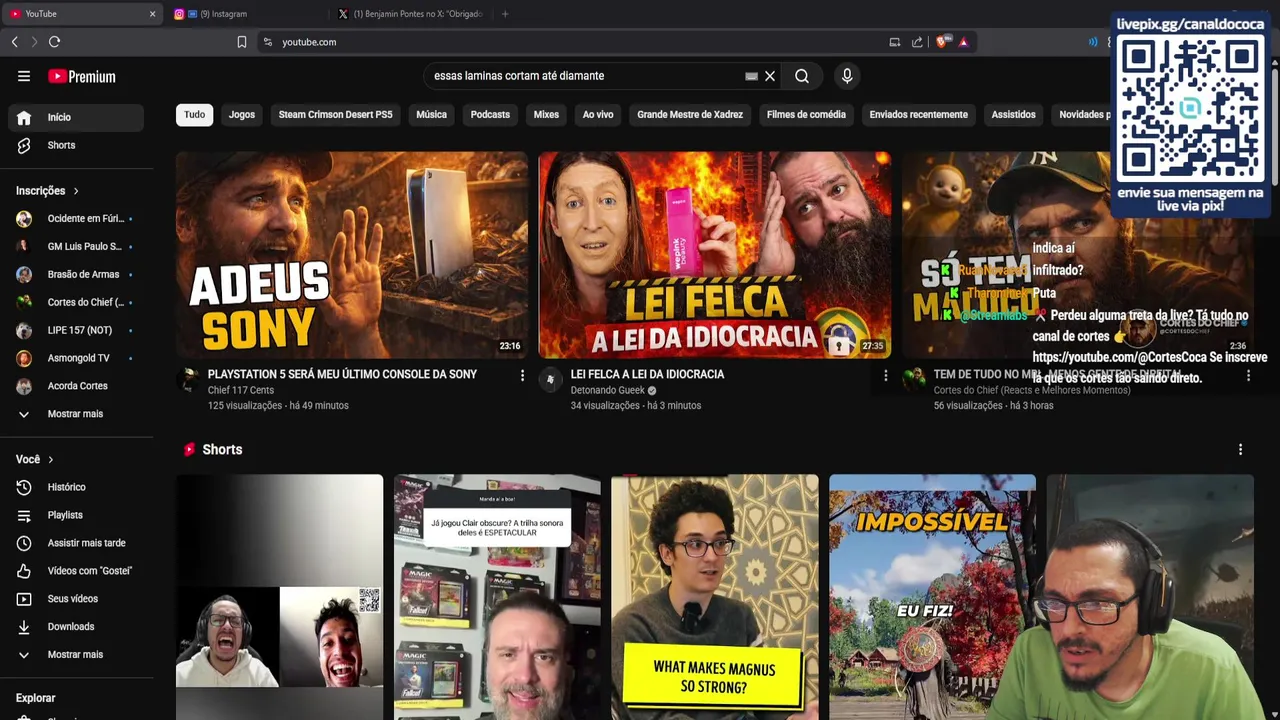
Task: Clear the search text with X
Action: [x=770, y=76]
